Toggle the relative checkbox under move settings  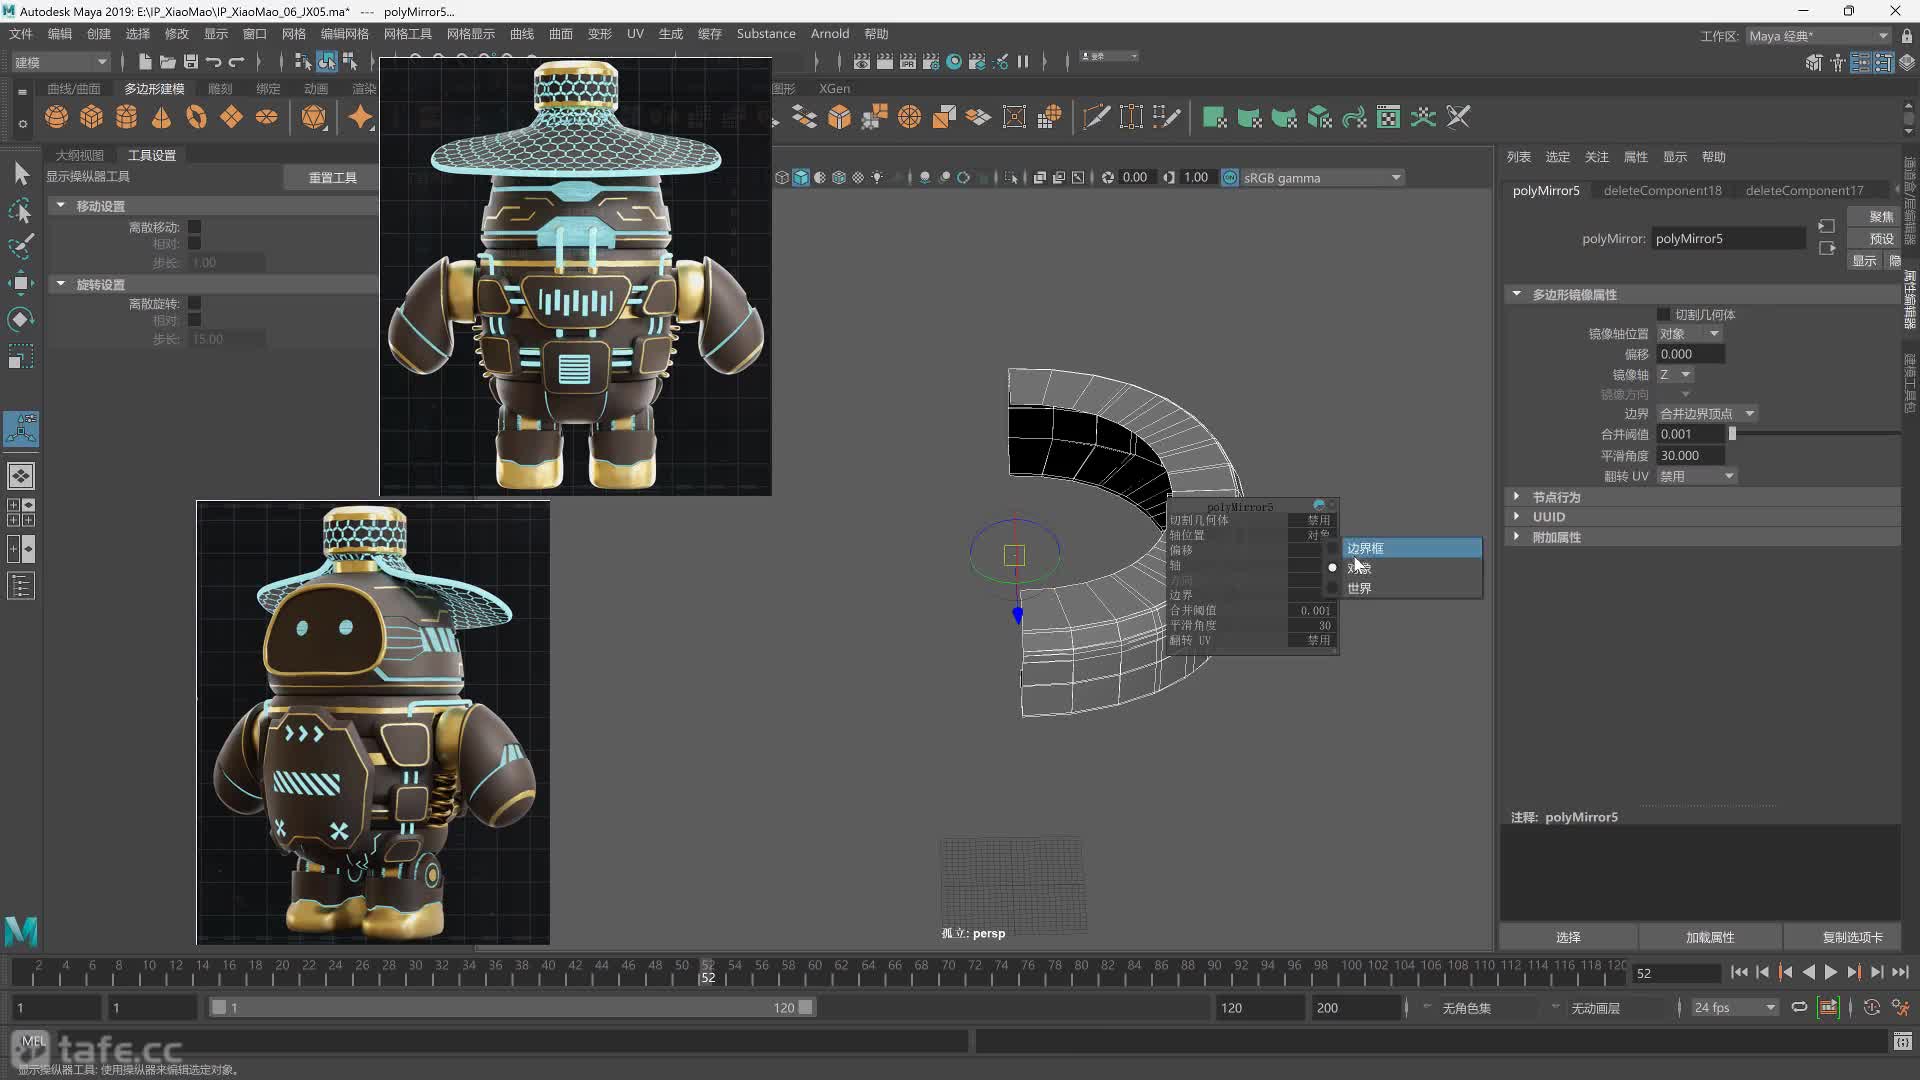[194, 243]
